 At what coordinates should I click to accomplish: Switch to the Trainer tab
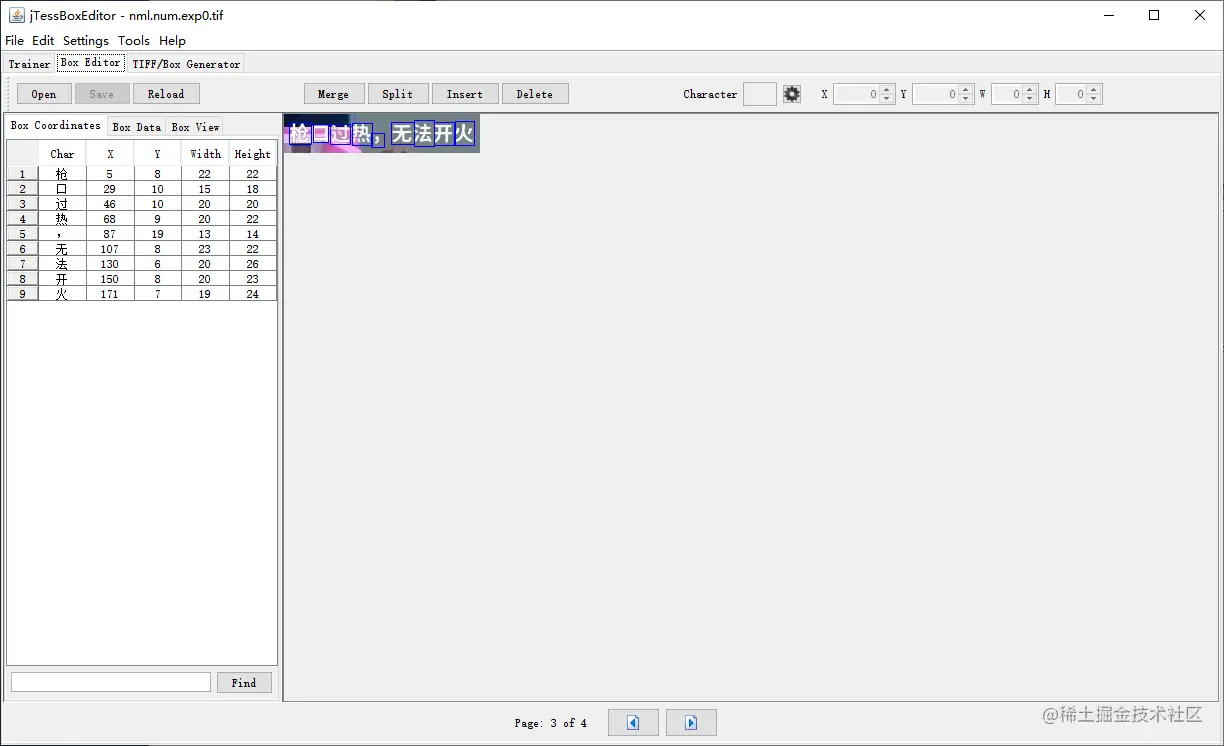(x=29, y=64)
